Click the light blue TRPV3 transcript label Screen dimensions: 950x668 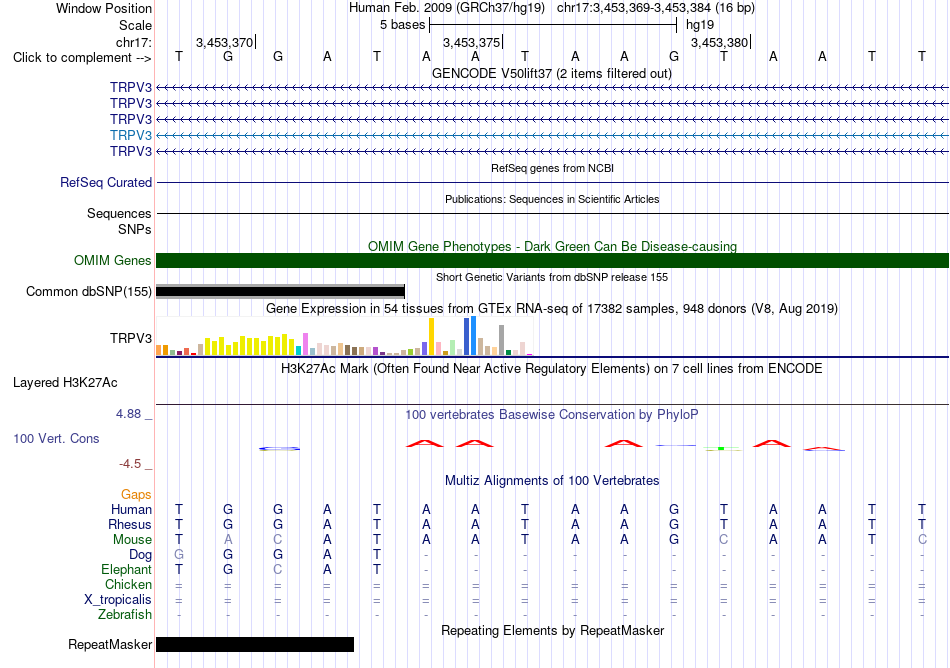[x=131, y=135]
